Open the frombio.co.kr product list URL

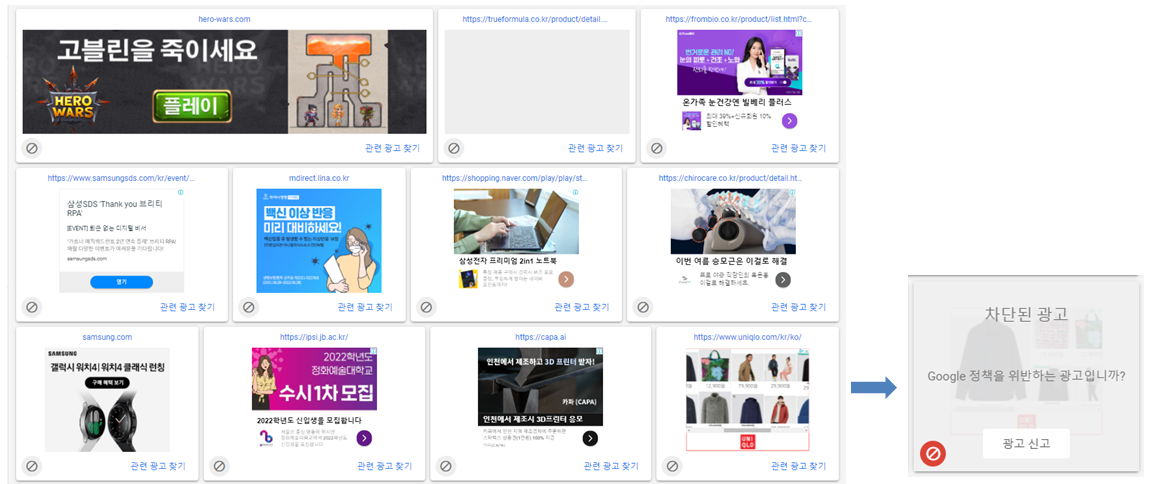(738, 19)
